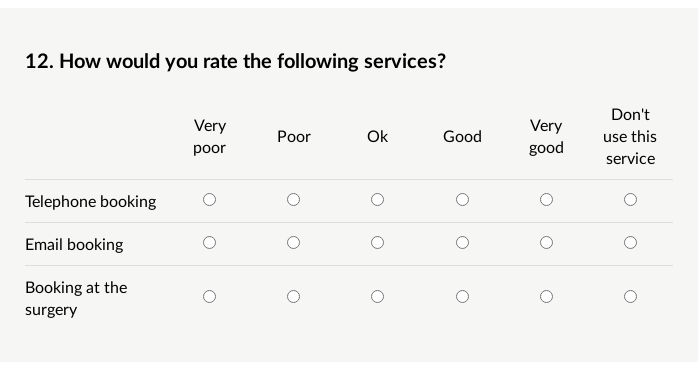
Task: Click the Telephone booking row label
Action: pos(90,202)
